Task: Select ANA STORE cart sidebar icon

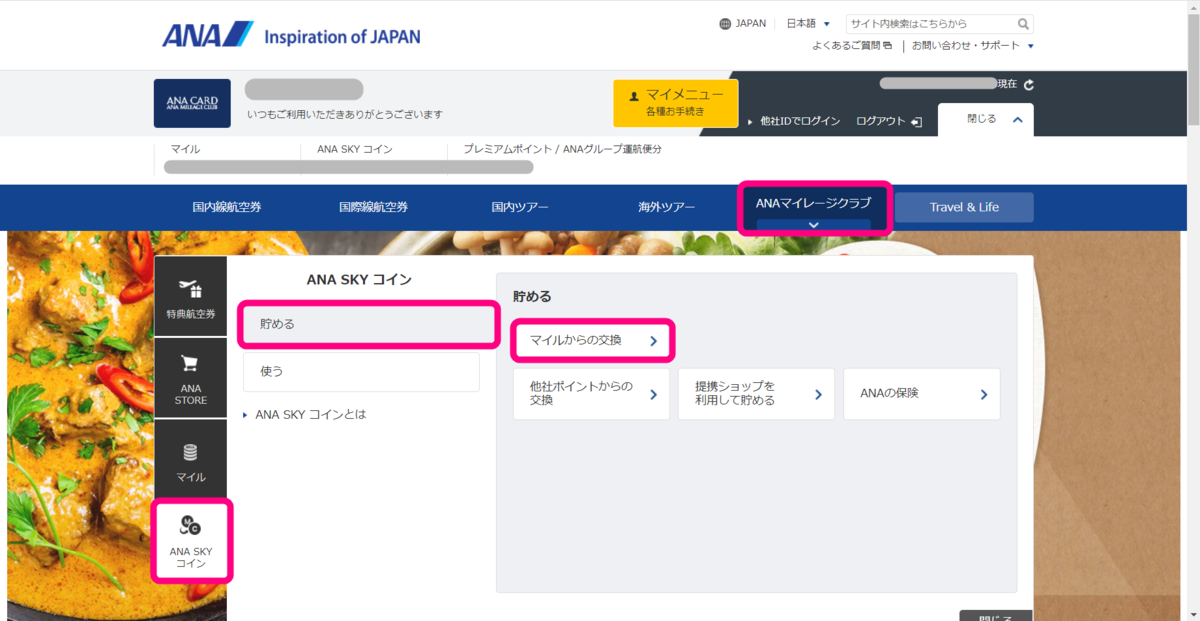Action: (x=190, y=378)
